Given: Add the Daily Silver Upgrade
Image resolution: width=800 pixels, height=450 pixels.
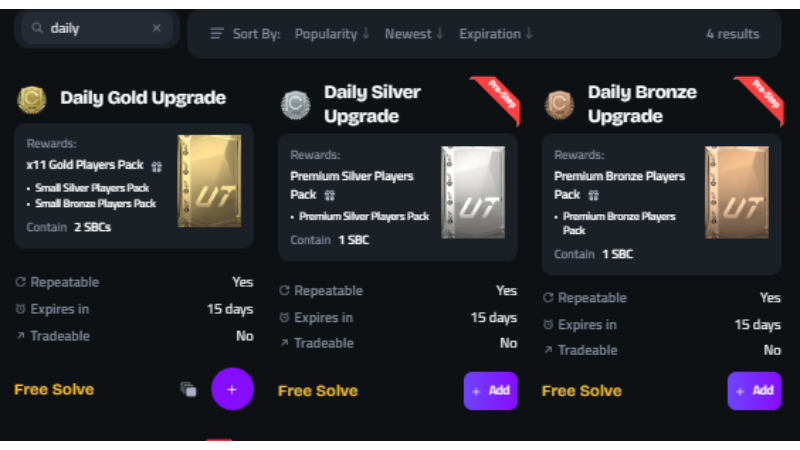Looking at the screenshot, I should [x=490, y=391].
